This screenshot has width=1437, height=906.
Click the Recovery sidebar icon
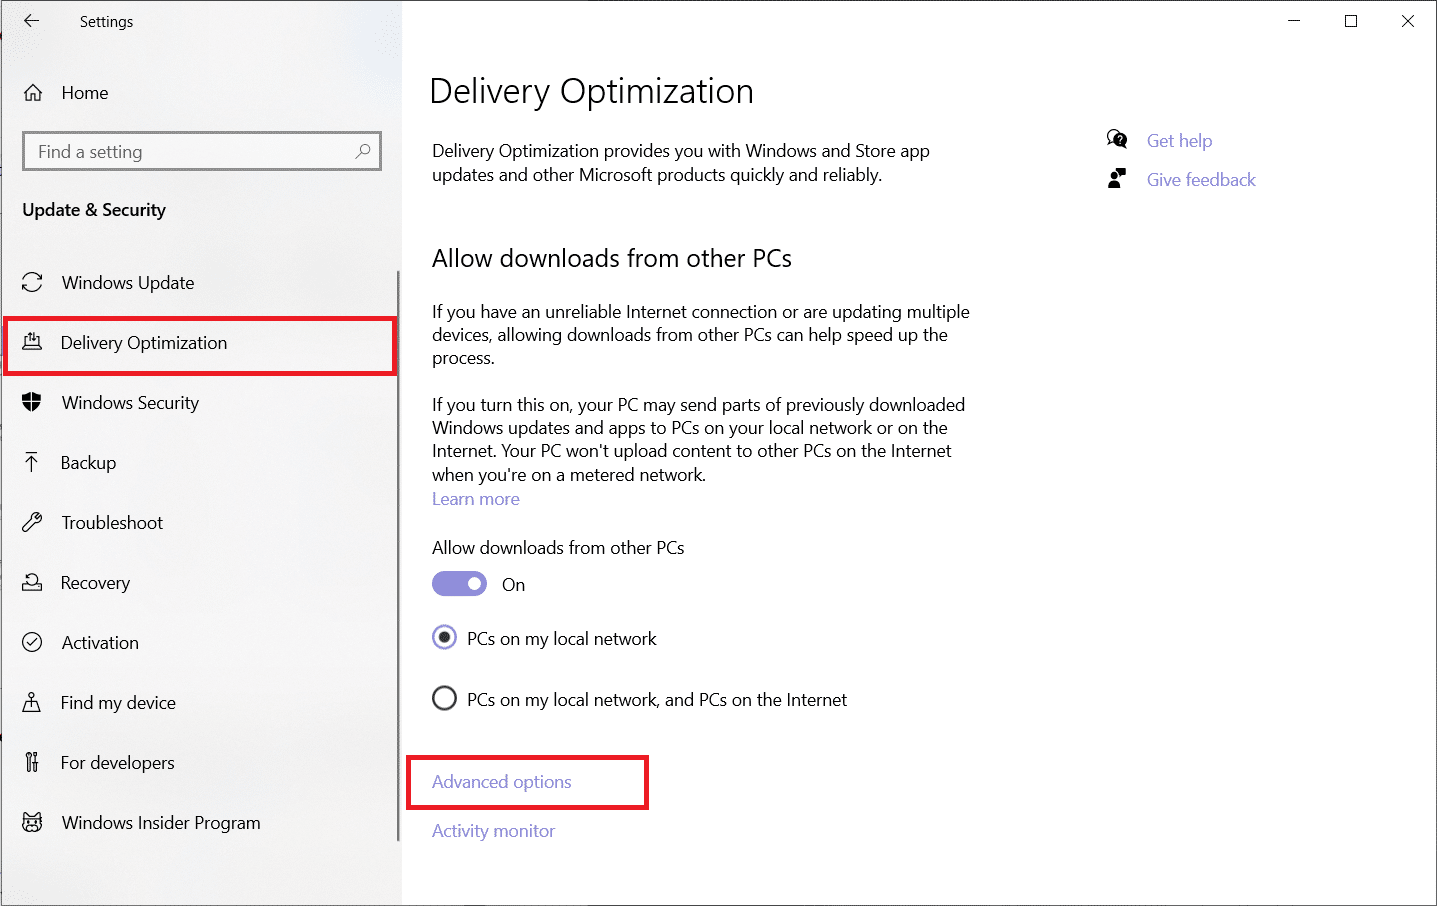[x=32, y=582]
